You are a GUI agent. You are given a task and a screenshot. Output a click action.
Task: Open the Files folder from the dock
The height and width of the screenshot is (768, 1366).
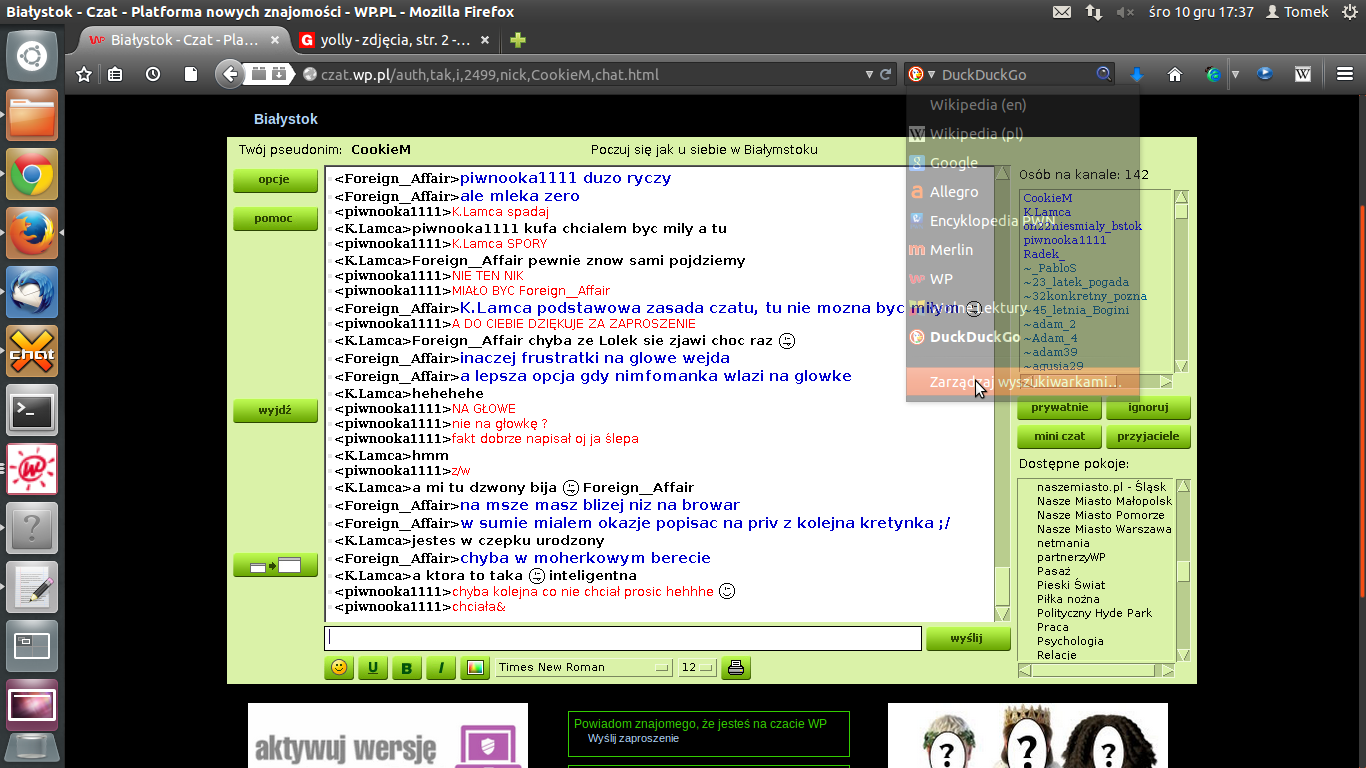tap(32, 117)
